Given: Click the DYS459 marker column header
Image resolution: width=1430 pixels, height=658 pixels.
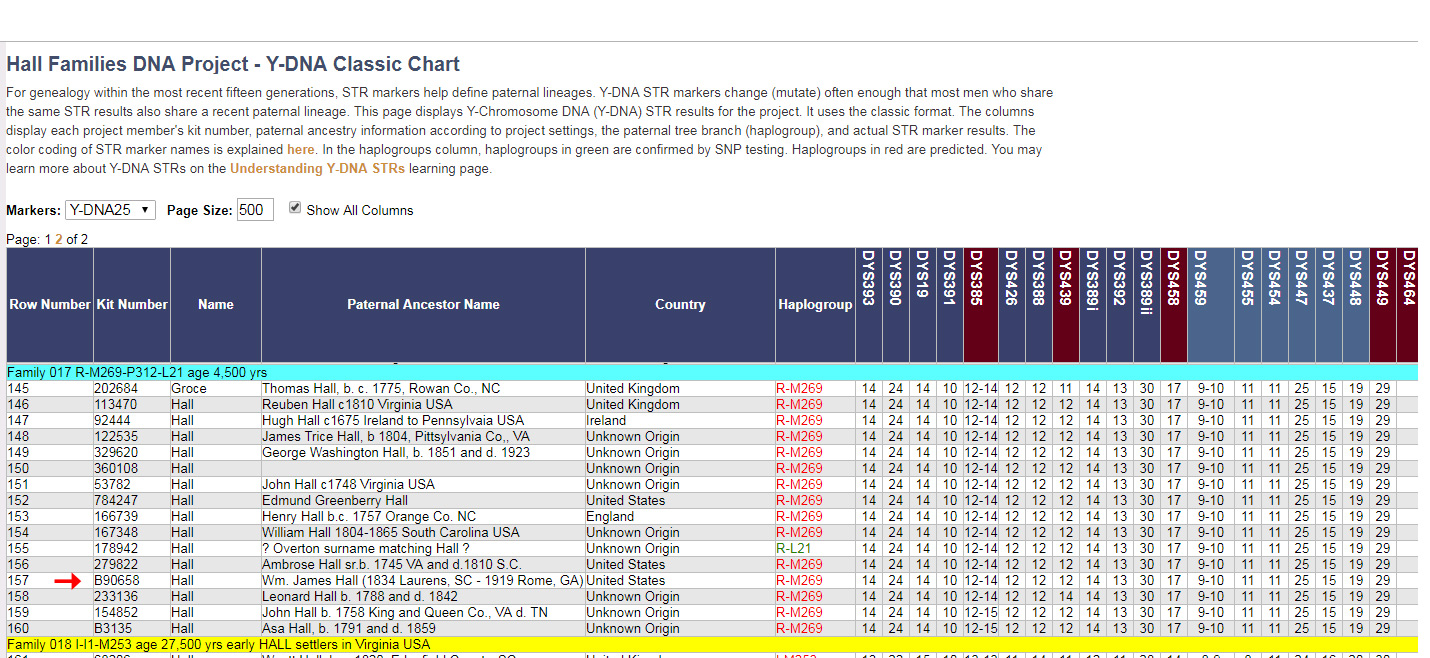Looking at the screenshot, I should 1211,305.
